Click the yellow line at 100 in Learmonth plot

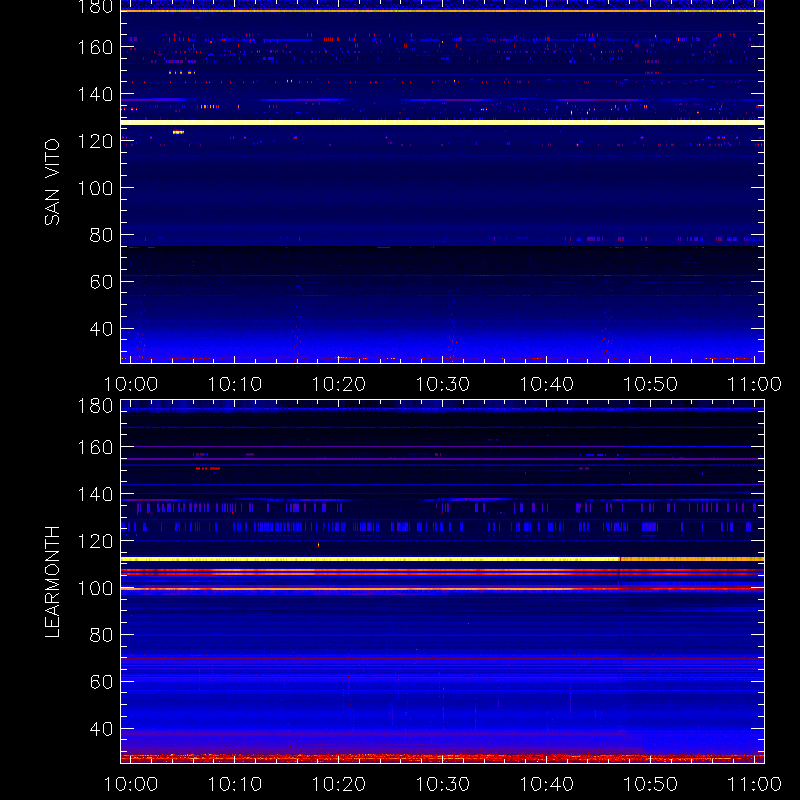442,589
